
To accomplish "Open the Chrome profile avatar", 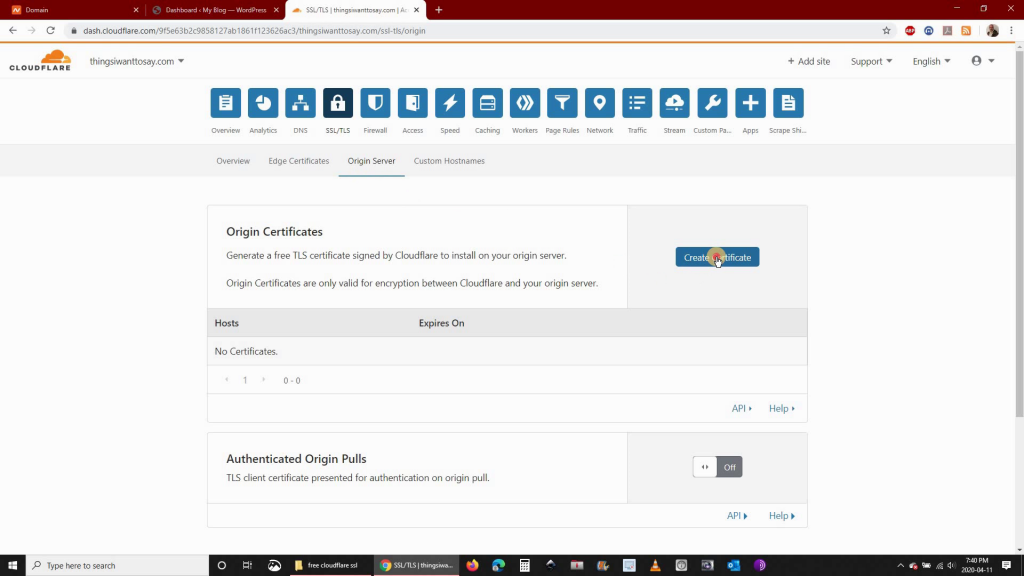I will tap(993, 31).
